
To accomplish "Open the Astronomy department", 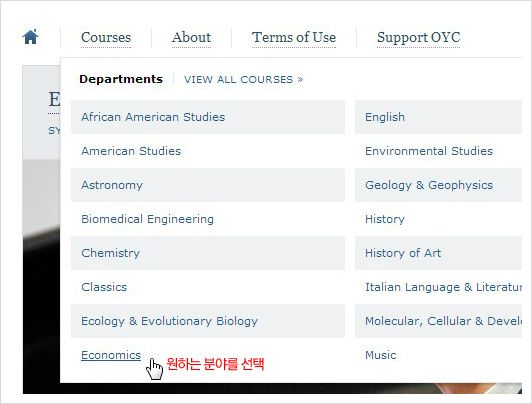I will point(208,185).
